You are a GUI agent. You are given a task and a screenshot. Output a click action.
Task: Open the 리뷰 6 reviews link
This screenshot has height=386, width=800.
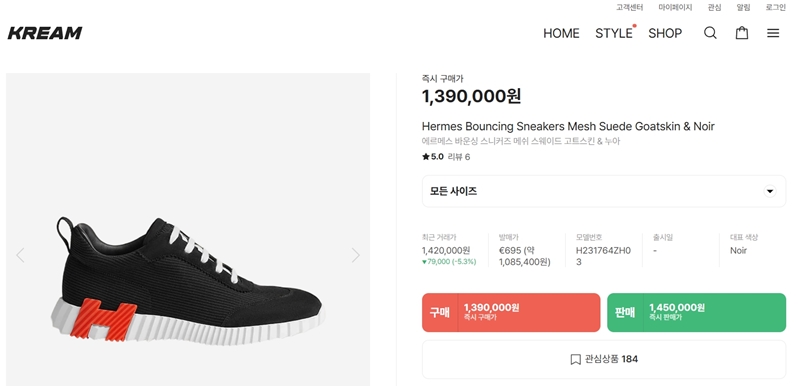[459, 157]
